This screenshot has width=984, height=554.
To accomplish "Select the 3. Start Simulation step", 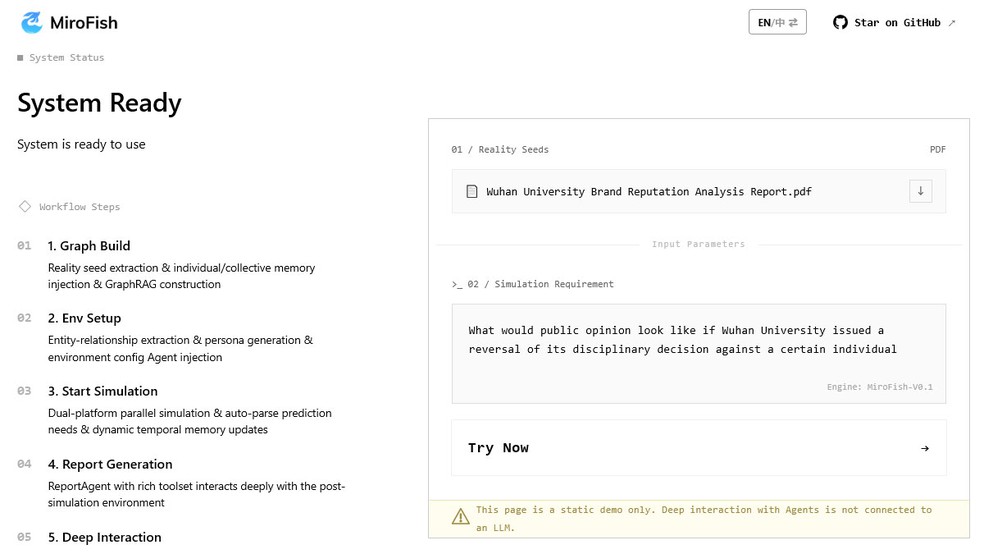I will pyautogui.click(x=102, y=391).
